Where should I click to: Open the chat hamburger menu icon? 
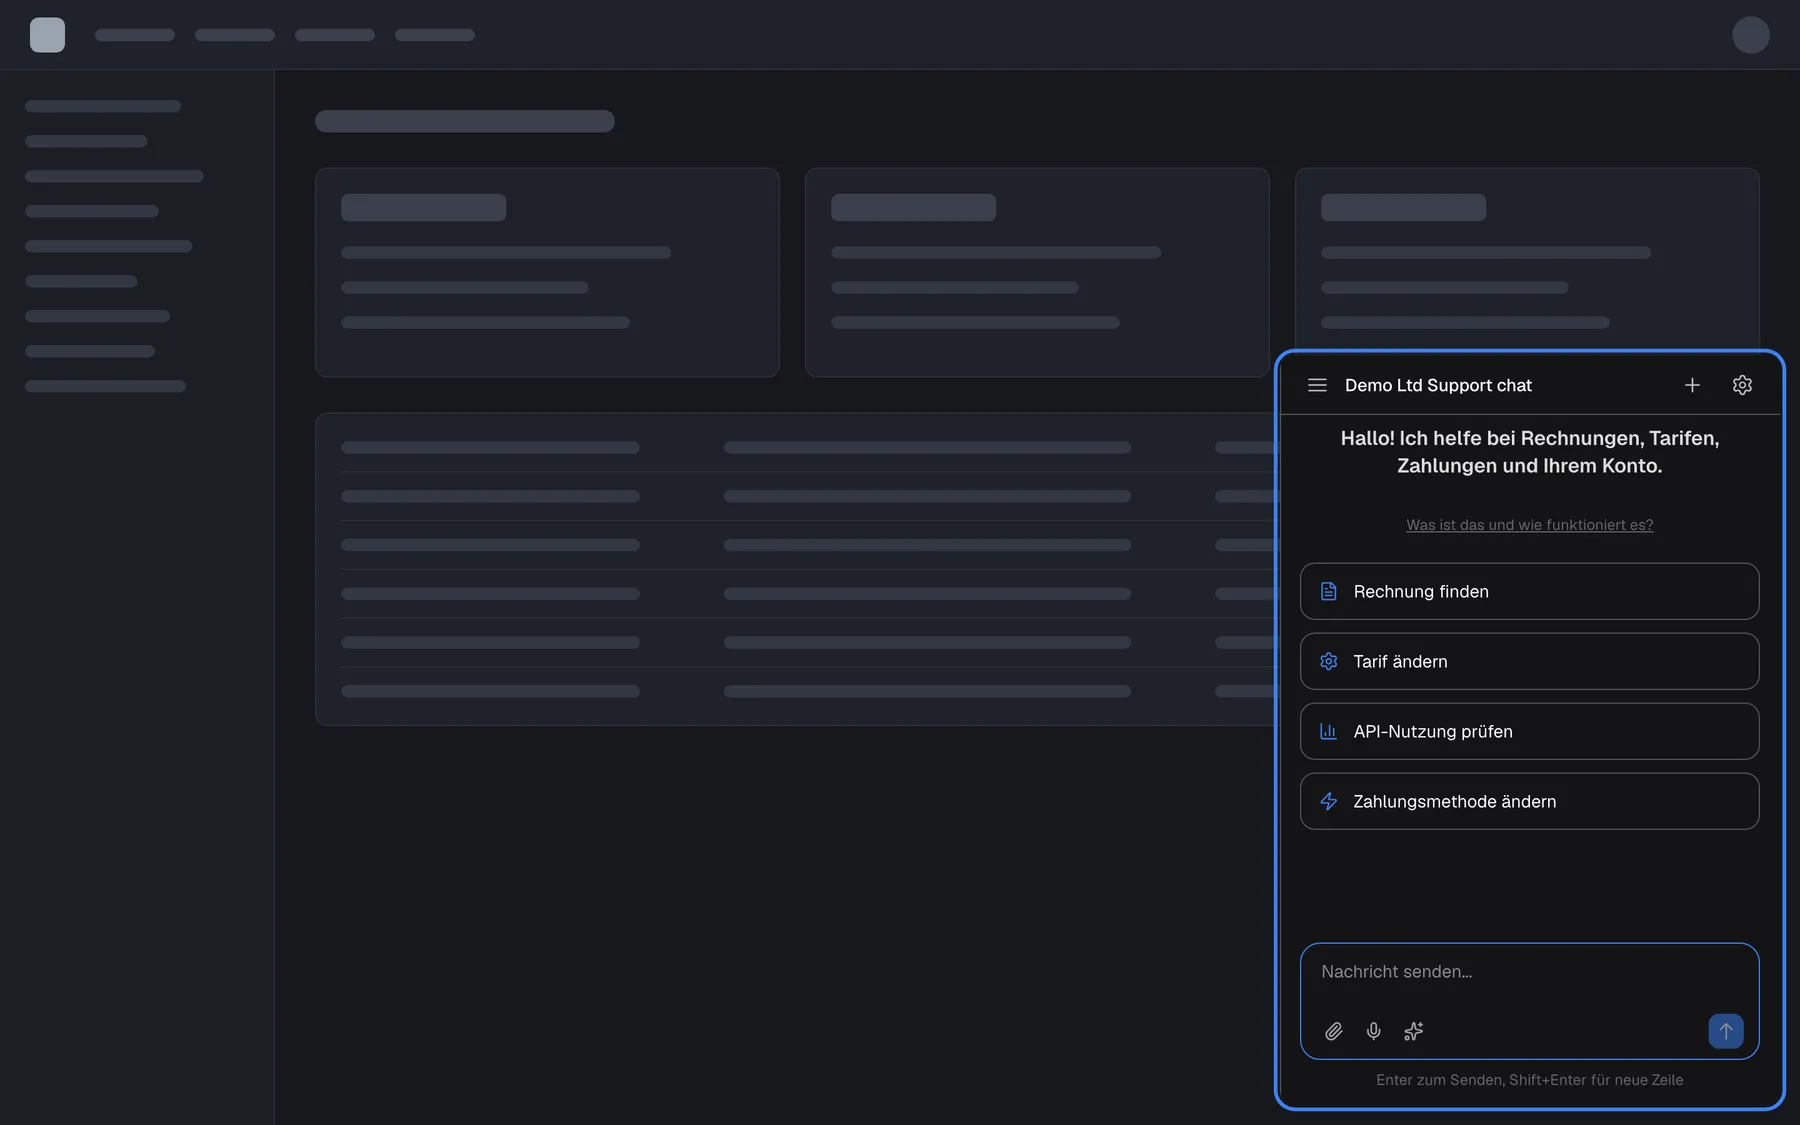[1317, 385]
